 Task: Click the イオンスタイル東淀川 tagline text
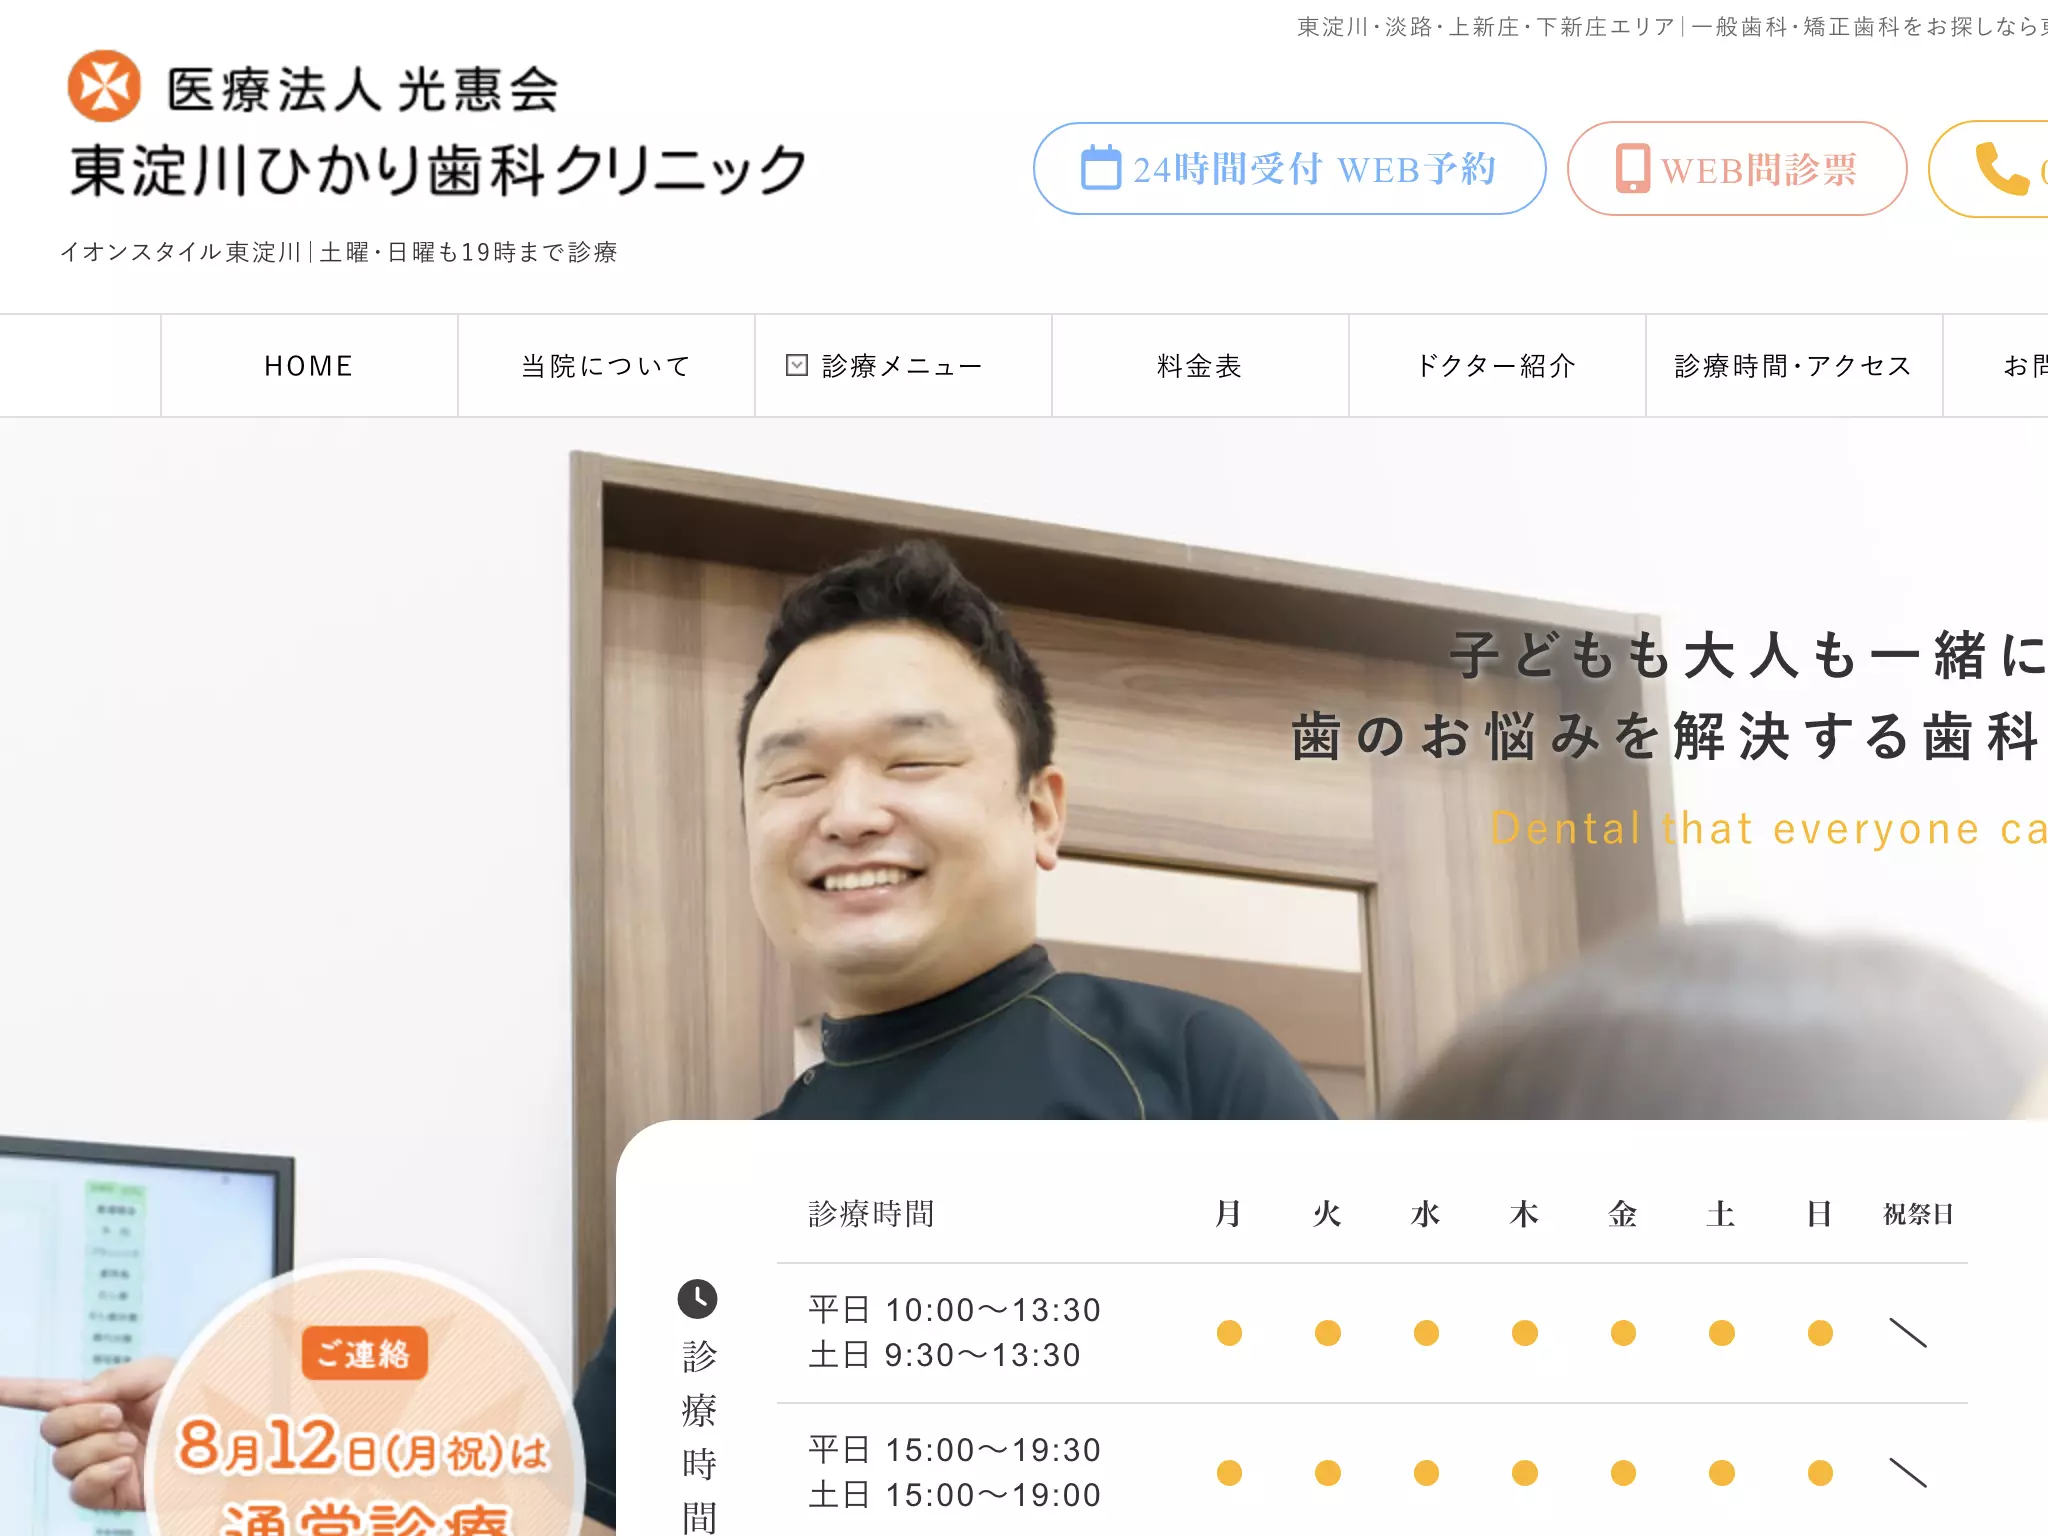(339, 252)
